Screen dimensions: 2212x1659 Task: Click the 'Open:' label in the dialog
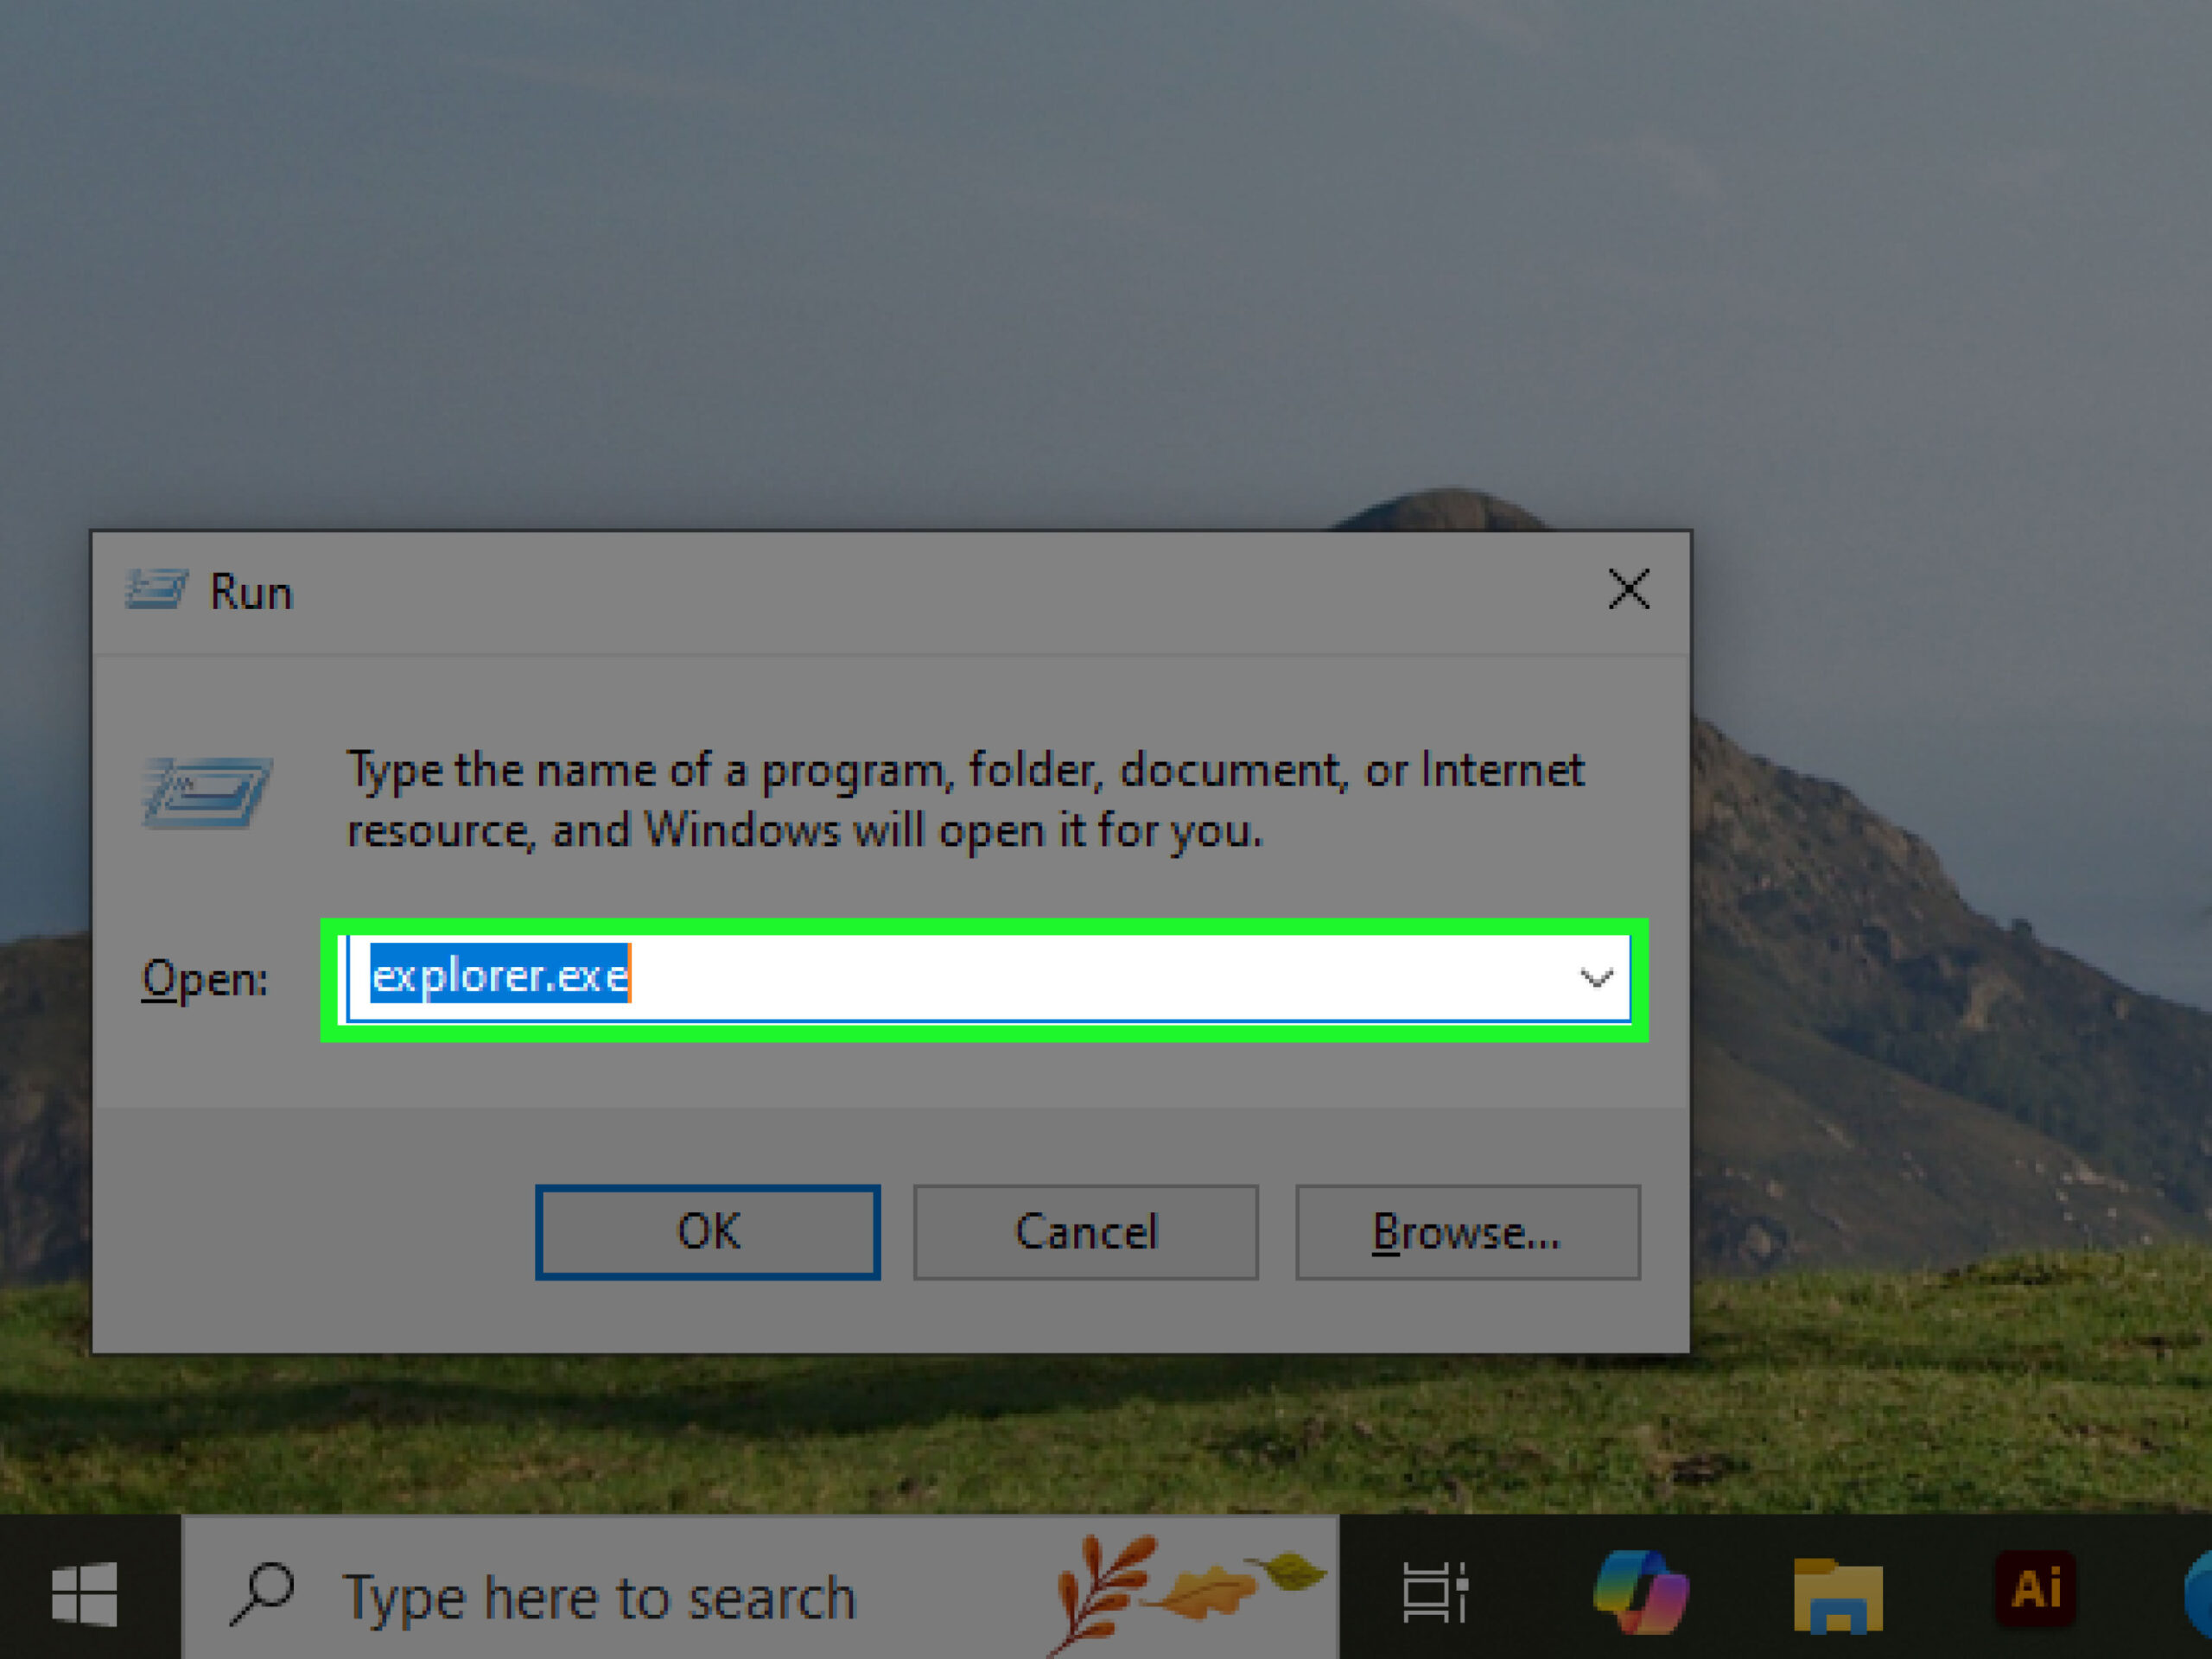(205, 978)
